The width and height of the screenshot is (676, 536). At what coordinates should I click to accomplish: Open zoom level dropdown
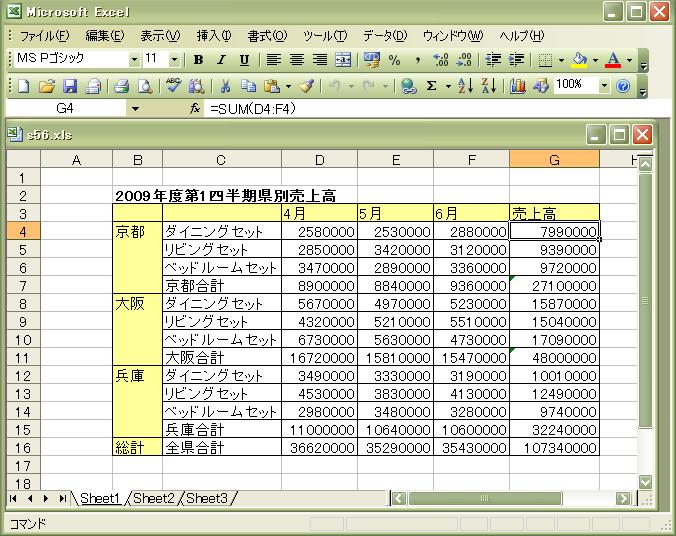click(605, 85)
